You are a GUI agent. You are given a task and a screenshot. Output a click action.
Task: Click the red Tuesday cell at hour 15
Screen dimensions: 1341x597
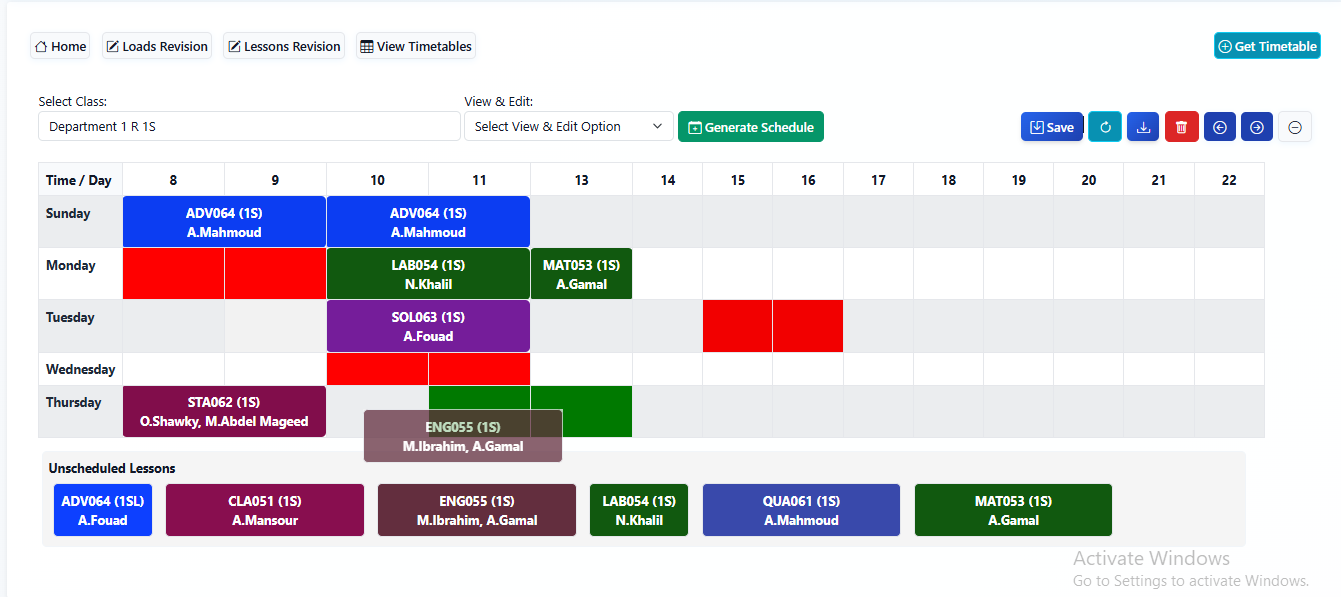point(737,326)
